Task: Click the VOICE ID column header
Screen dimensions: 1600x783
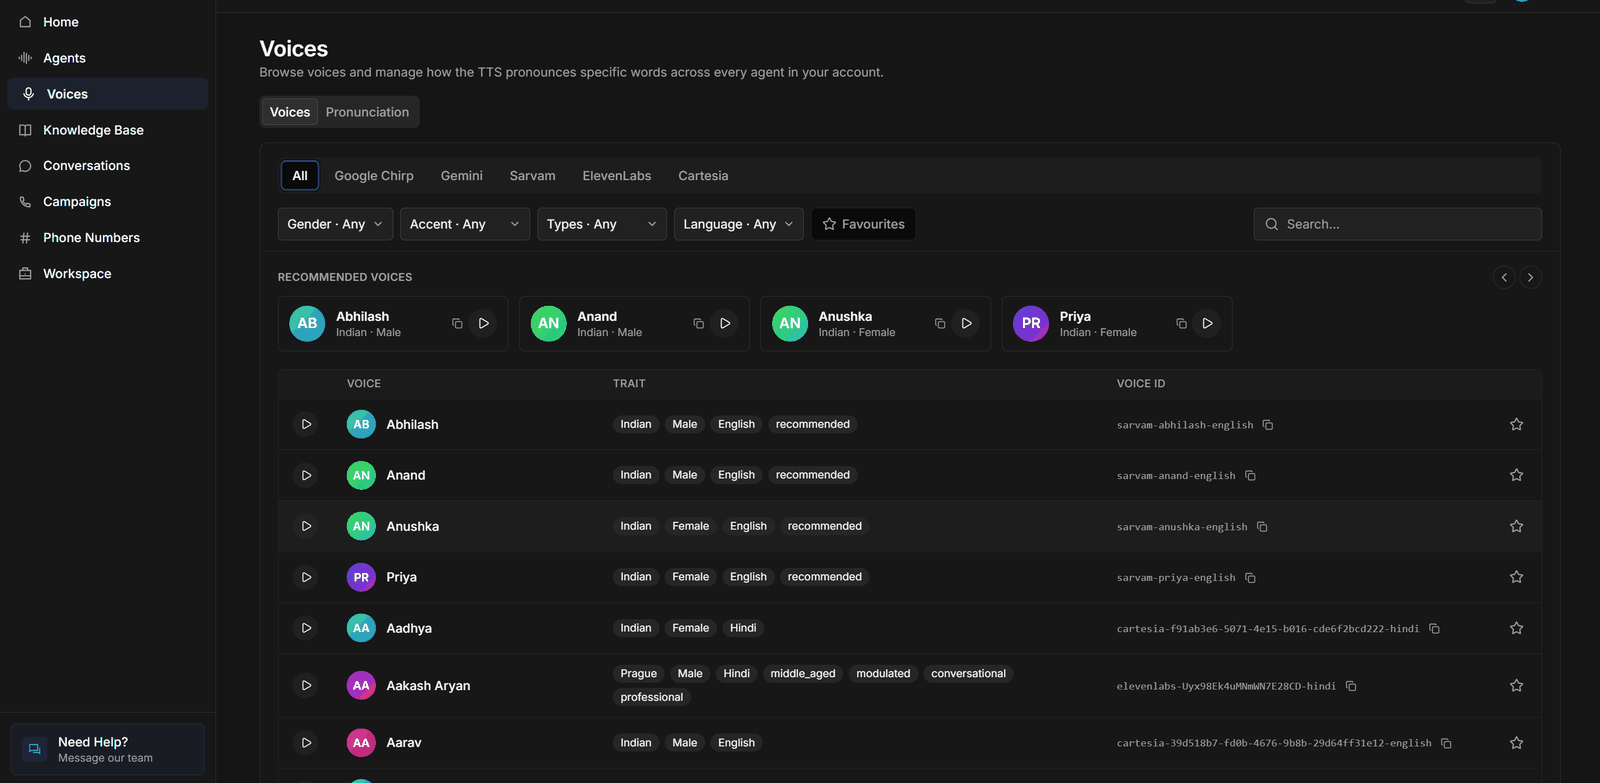Action: (x=1141, y=384)
